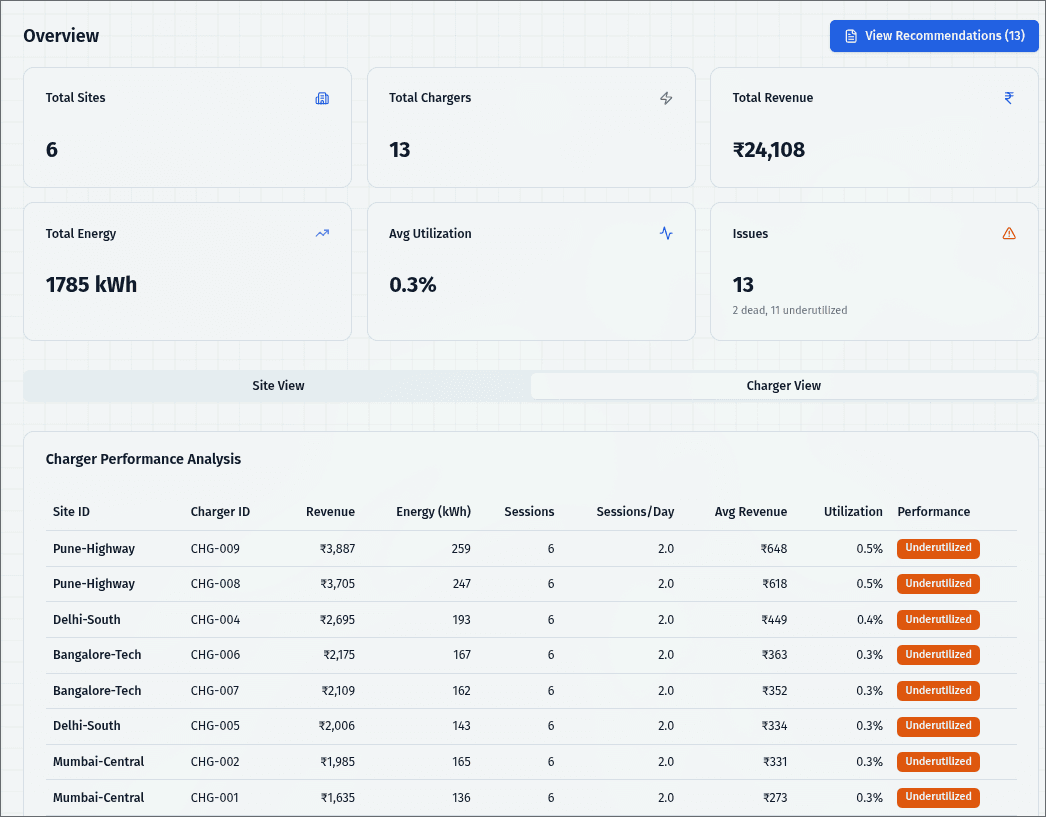This screenshot has height=817, width=1046.
Task: Click the Underutilized badge for CHG-005
Action: pyautogui.click(x=938, y=726)
